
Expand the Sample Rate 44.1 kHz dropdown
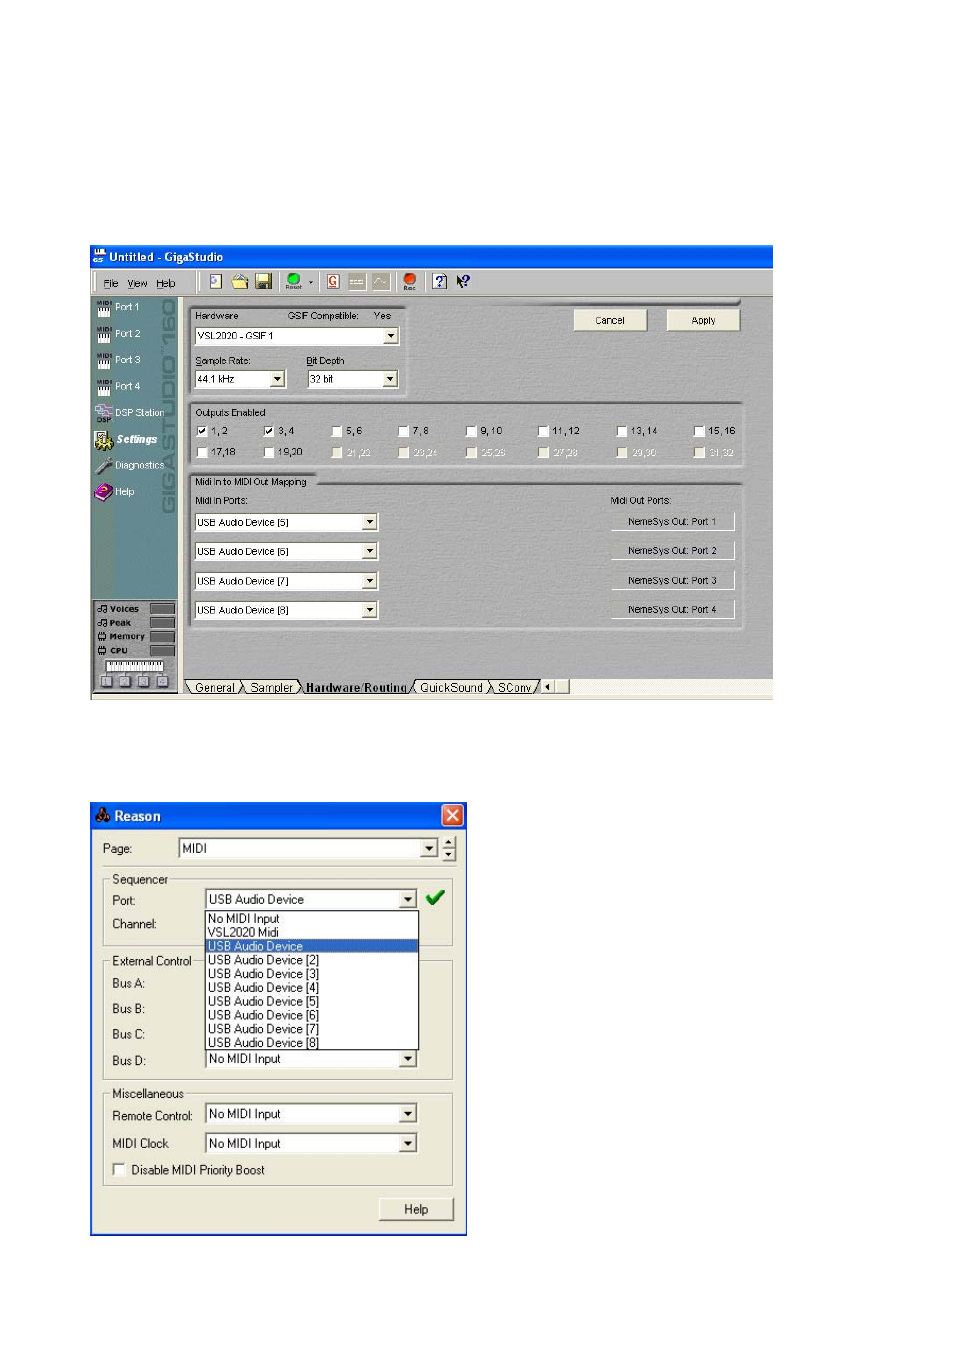(x=277, y=380)
